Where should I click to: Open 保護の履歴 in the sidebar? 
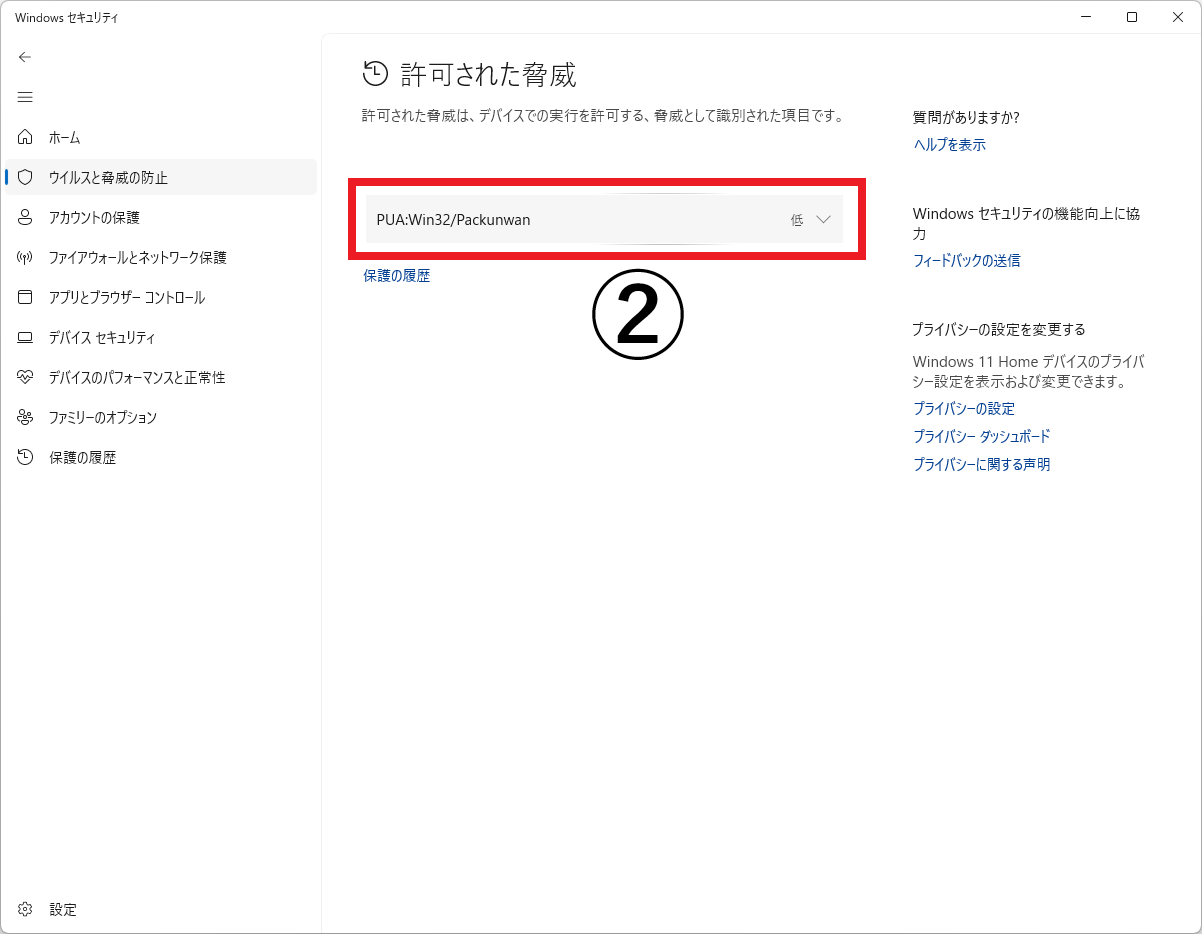(x=82, y=457)
